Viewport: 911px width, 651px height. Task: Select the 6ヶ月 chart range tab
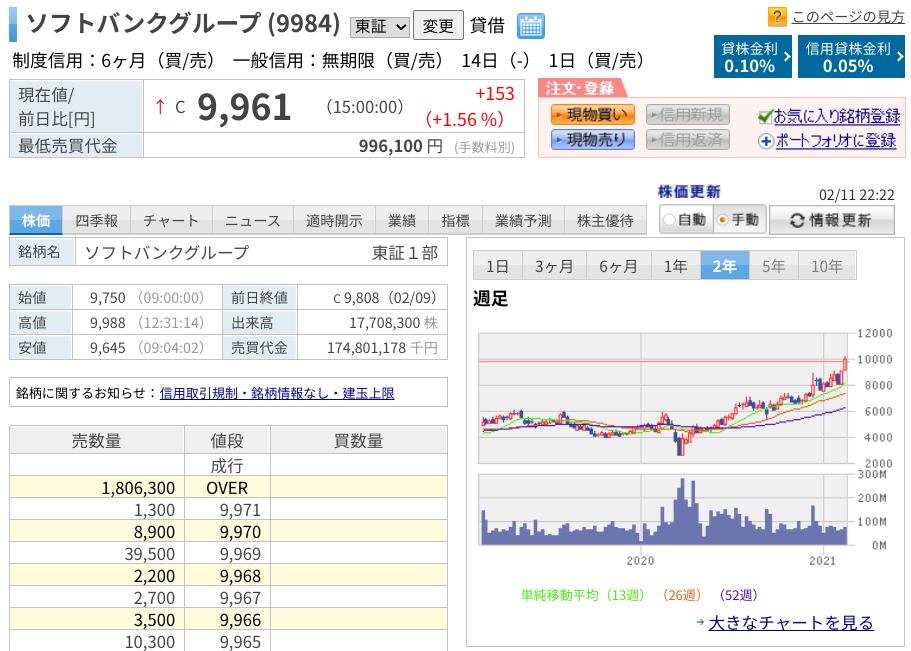tap(619, 266)
